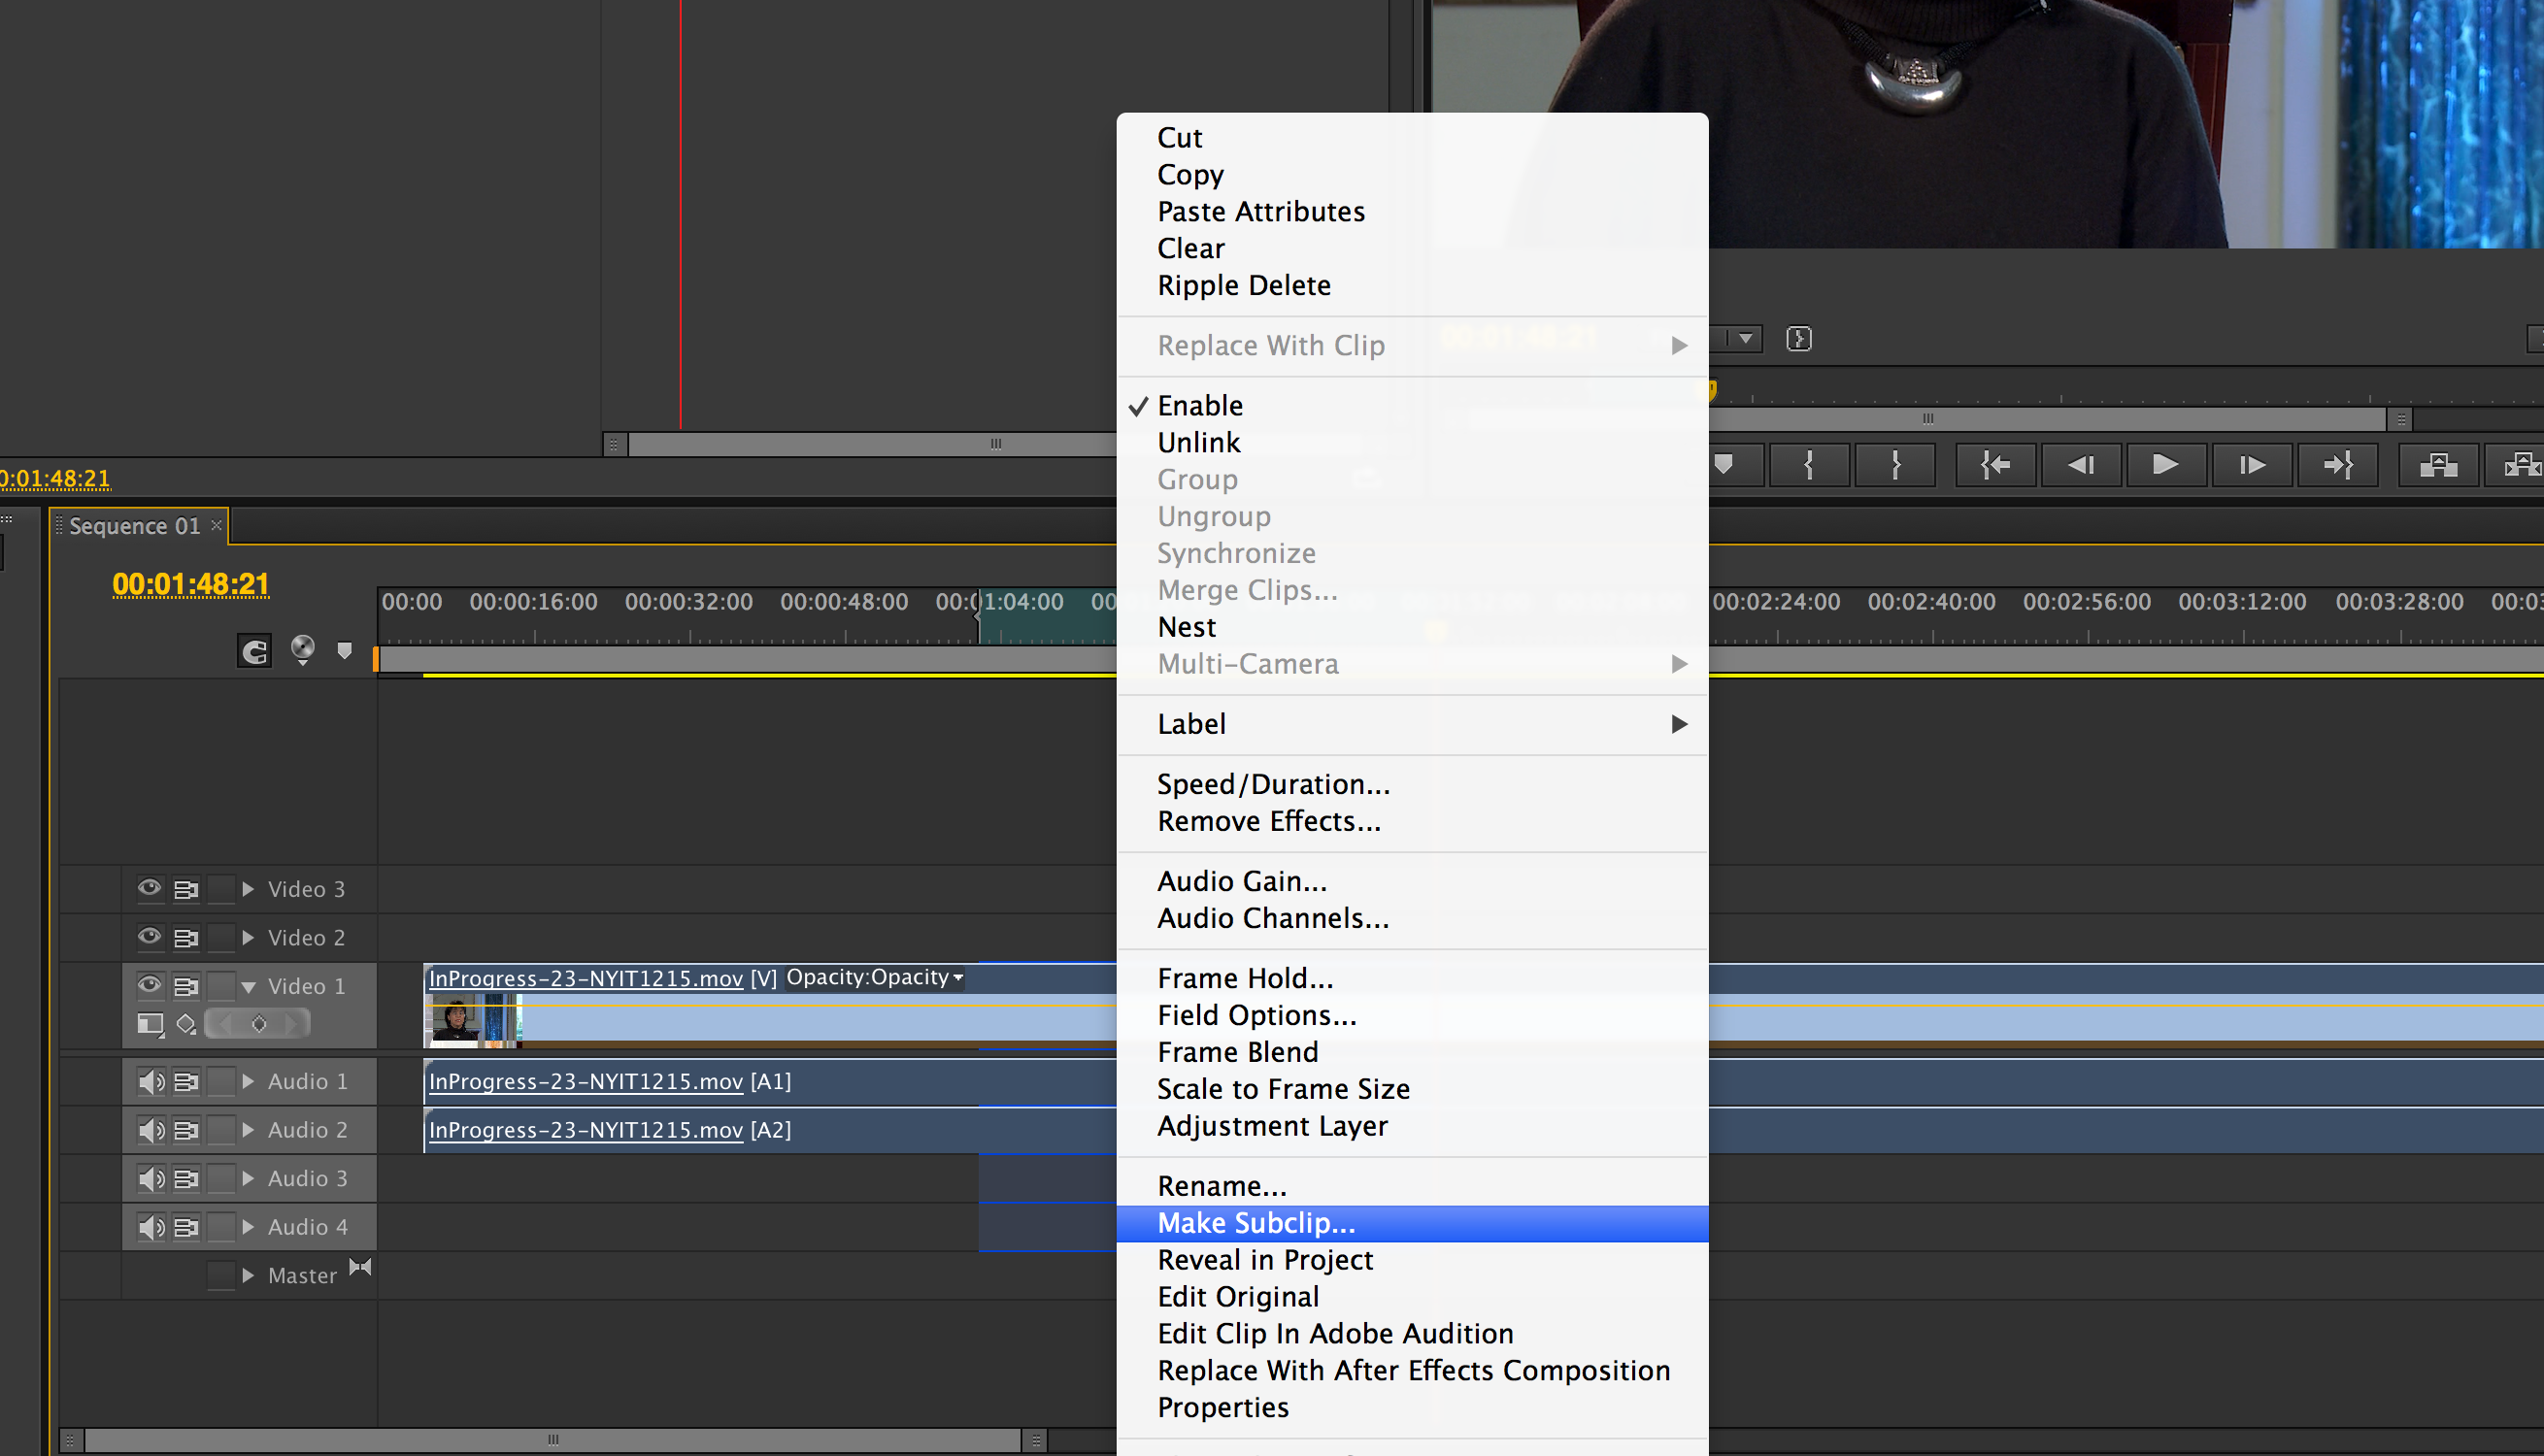Click the Sequence 01 tab
2544x1456 pixels.
[134, 526]
